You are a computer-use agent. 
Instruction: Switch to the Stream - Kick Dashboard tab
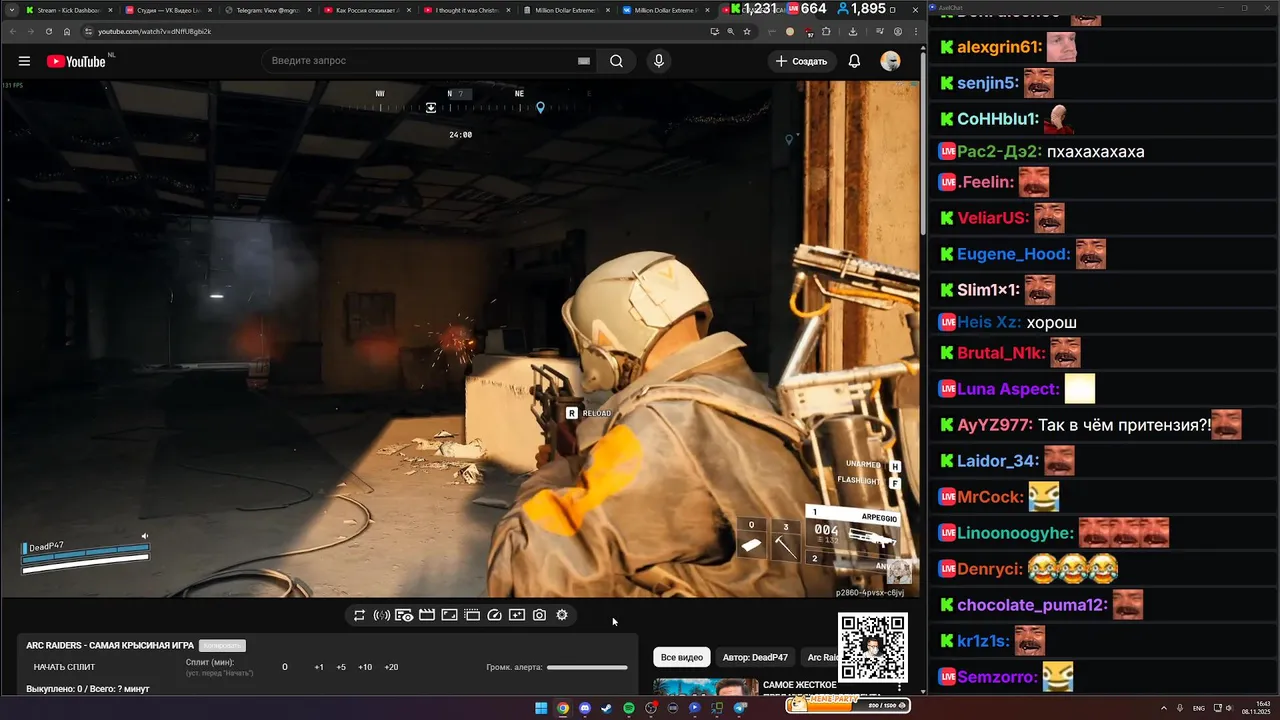coord(68,10)
